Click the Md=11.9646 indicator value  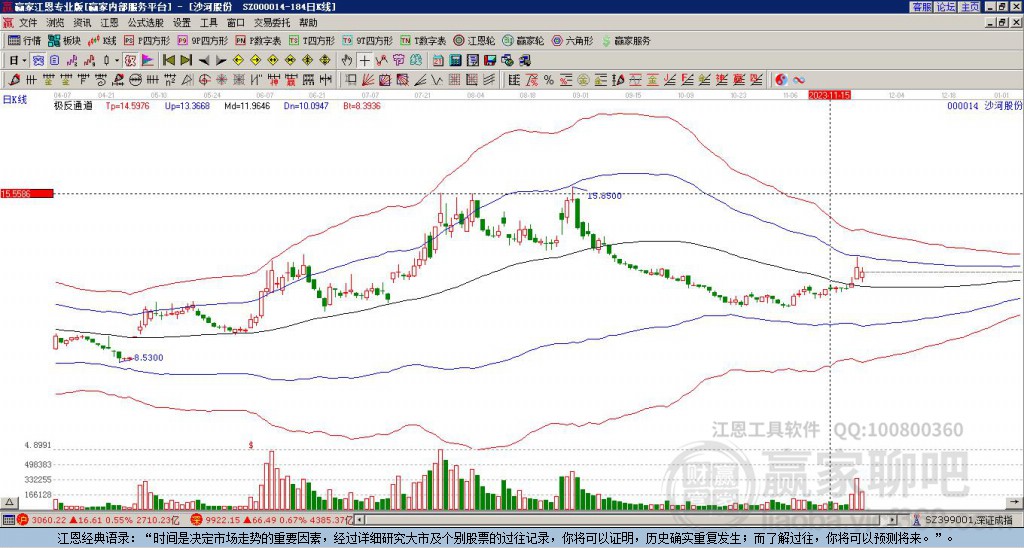click(247, 105)
